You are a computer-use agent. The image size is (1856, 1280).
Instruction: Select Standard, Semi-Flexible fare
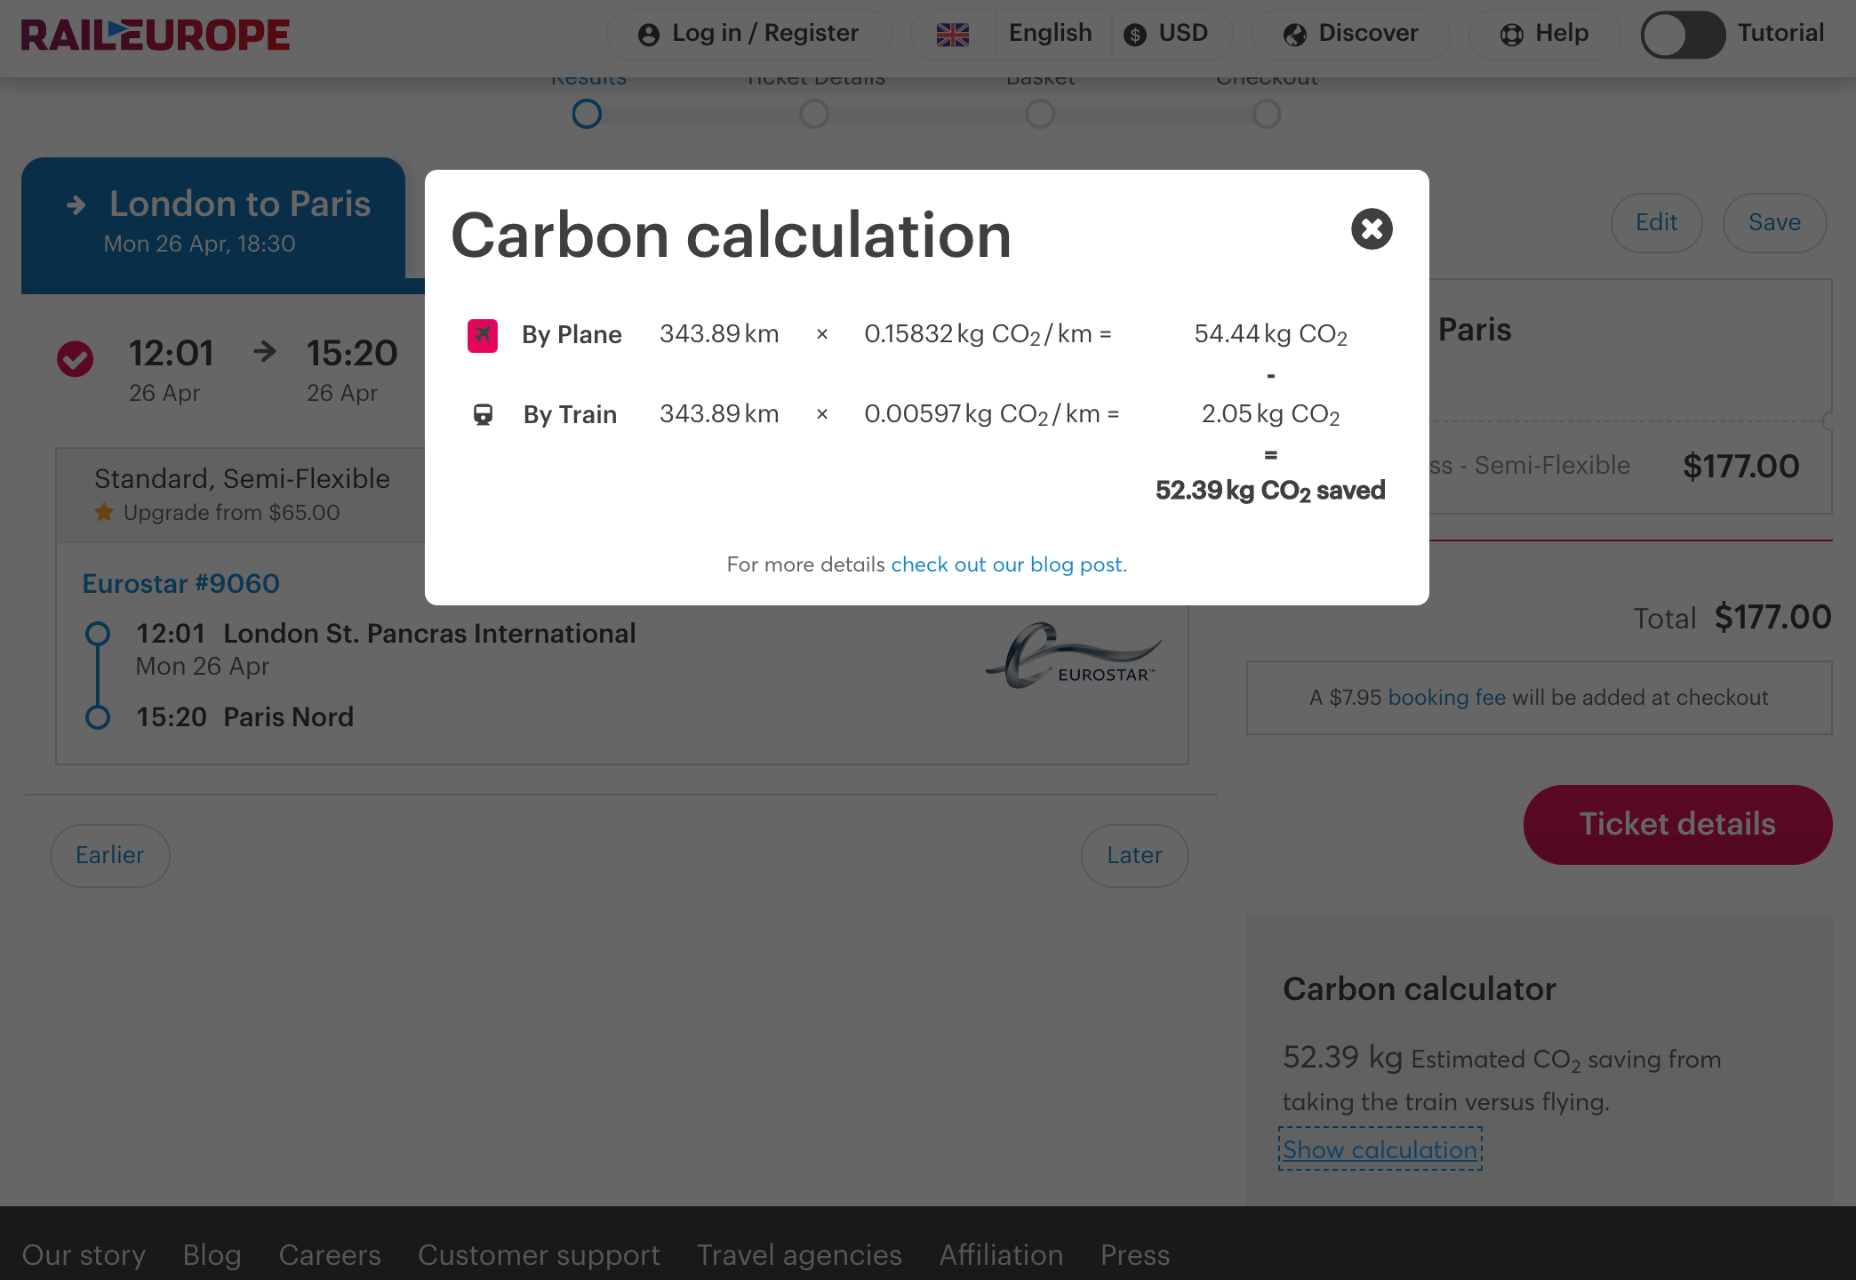coord(242,479)
